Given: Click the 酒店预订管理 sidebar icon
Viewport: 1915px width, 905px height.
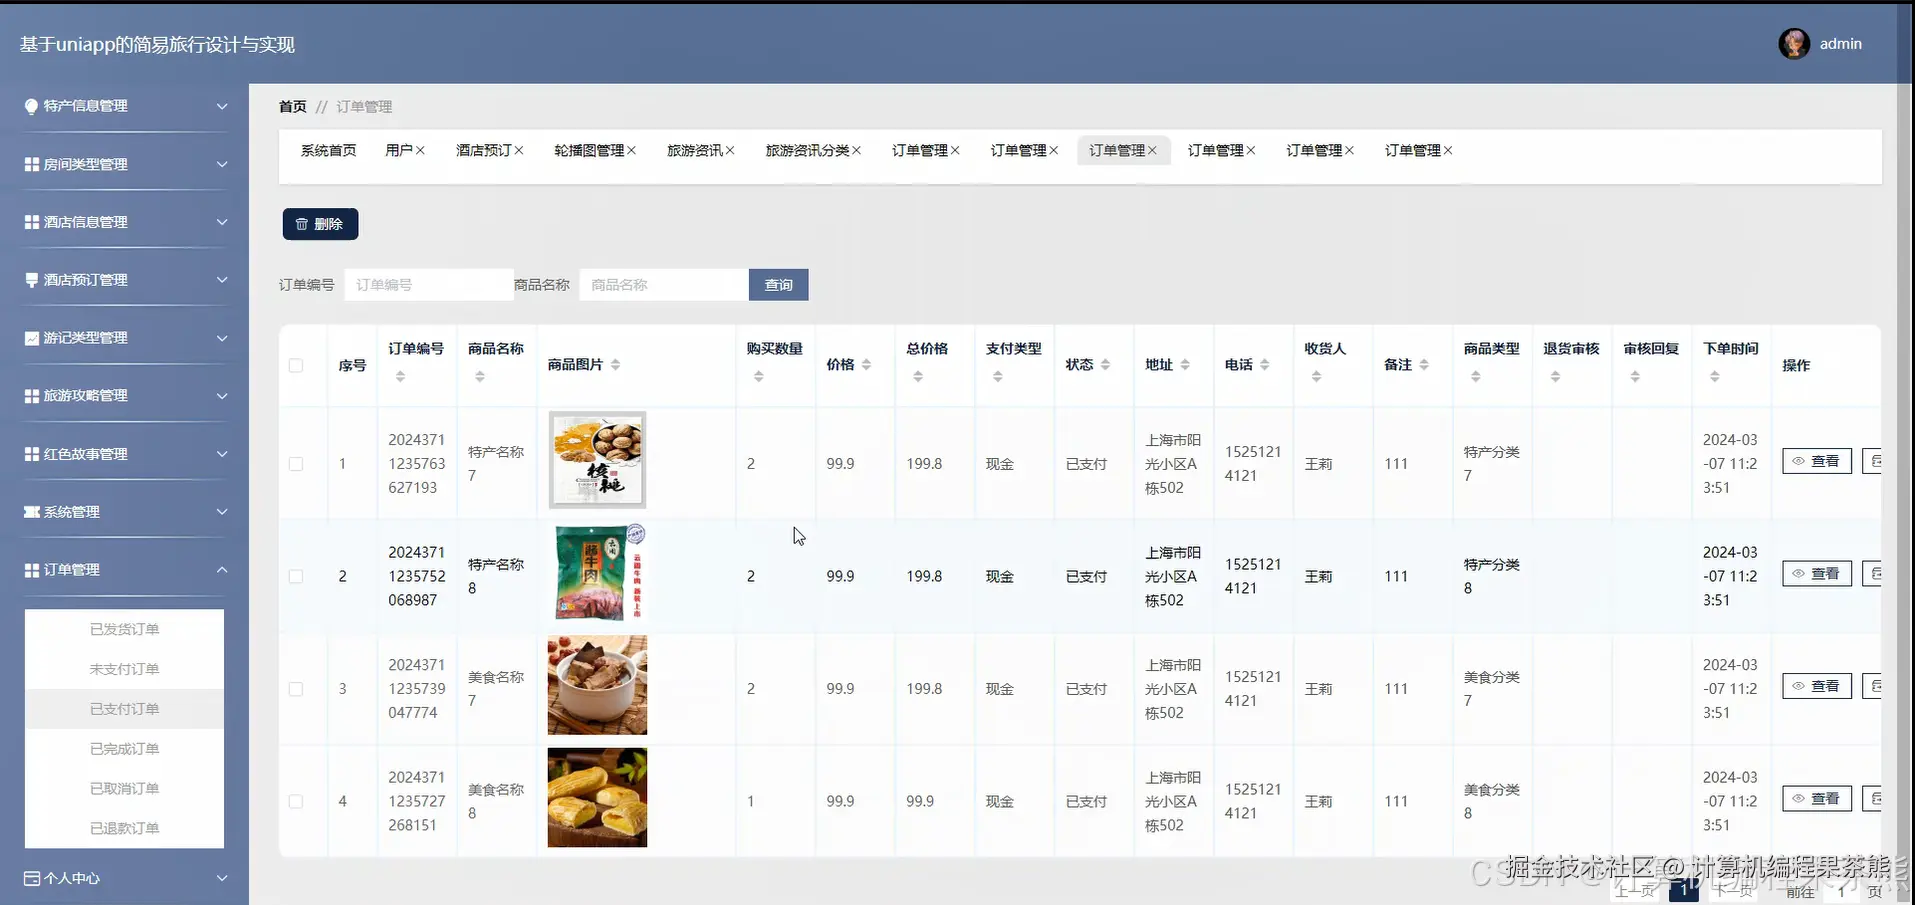Looking at the screenshot, I should (x=31, y=279).
